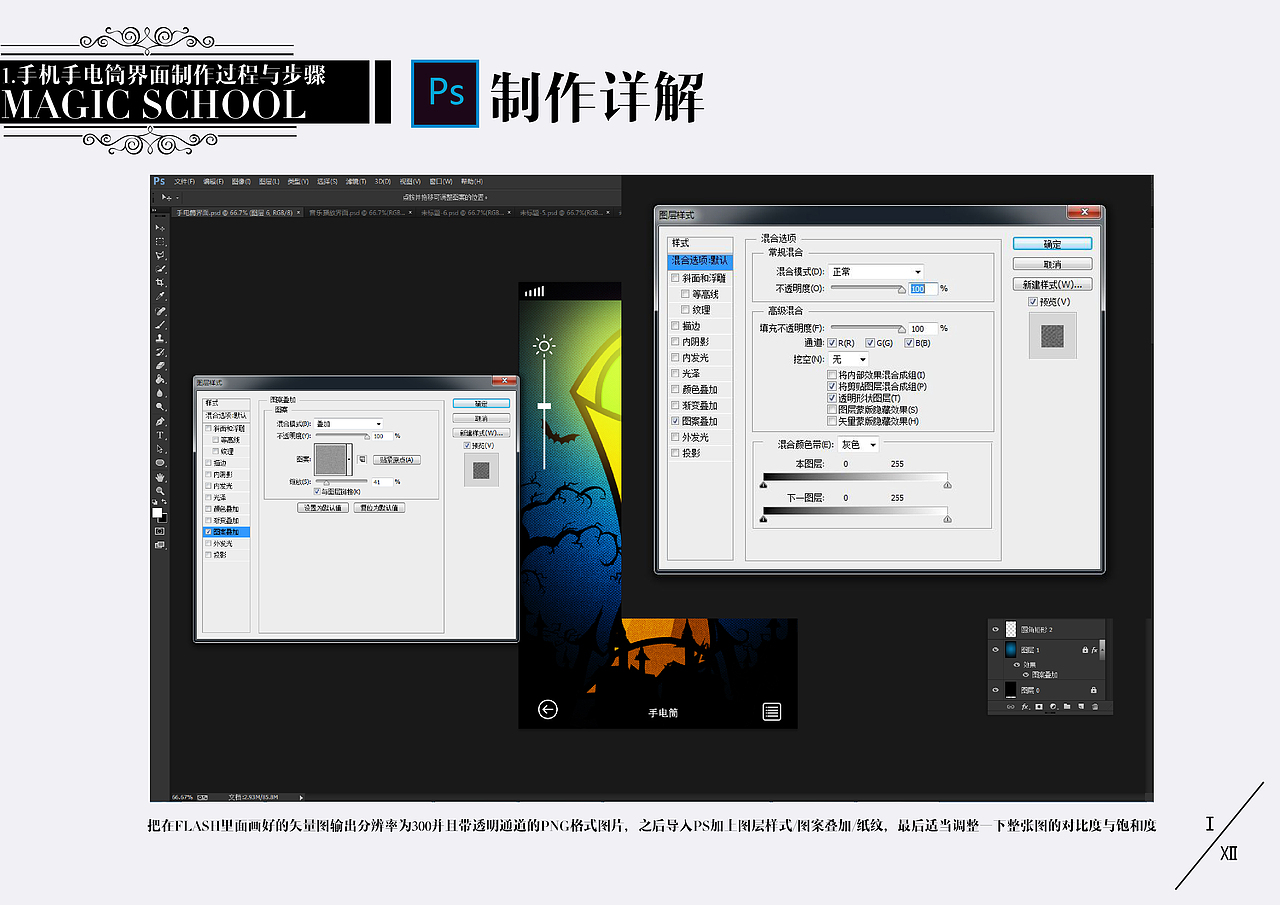The height and width of the screenshot is (905, 1280).
Task: Click the 缩放 slider in Pattern Overlay dialog
Action: tap(342, 482)
